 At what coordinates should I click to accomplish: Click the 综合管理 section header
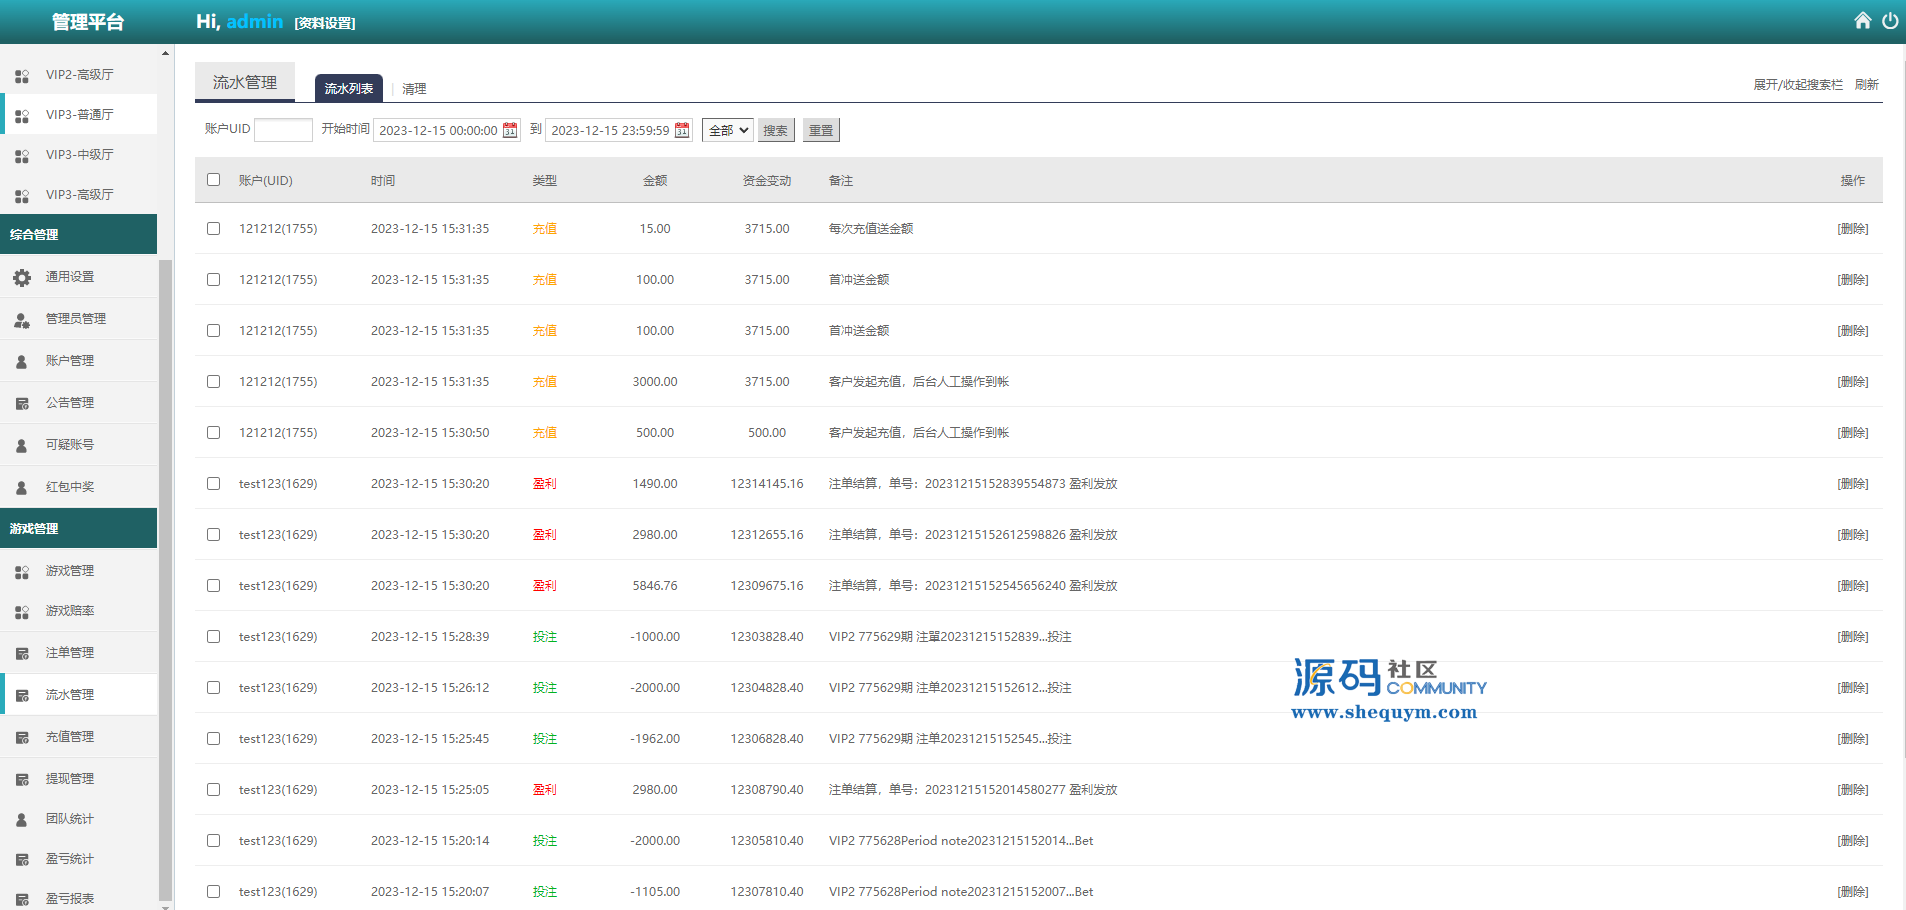78,234
